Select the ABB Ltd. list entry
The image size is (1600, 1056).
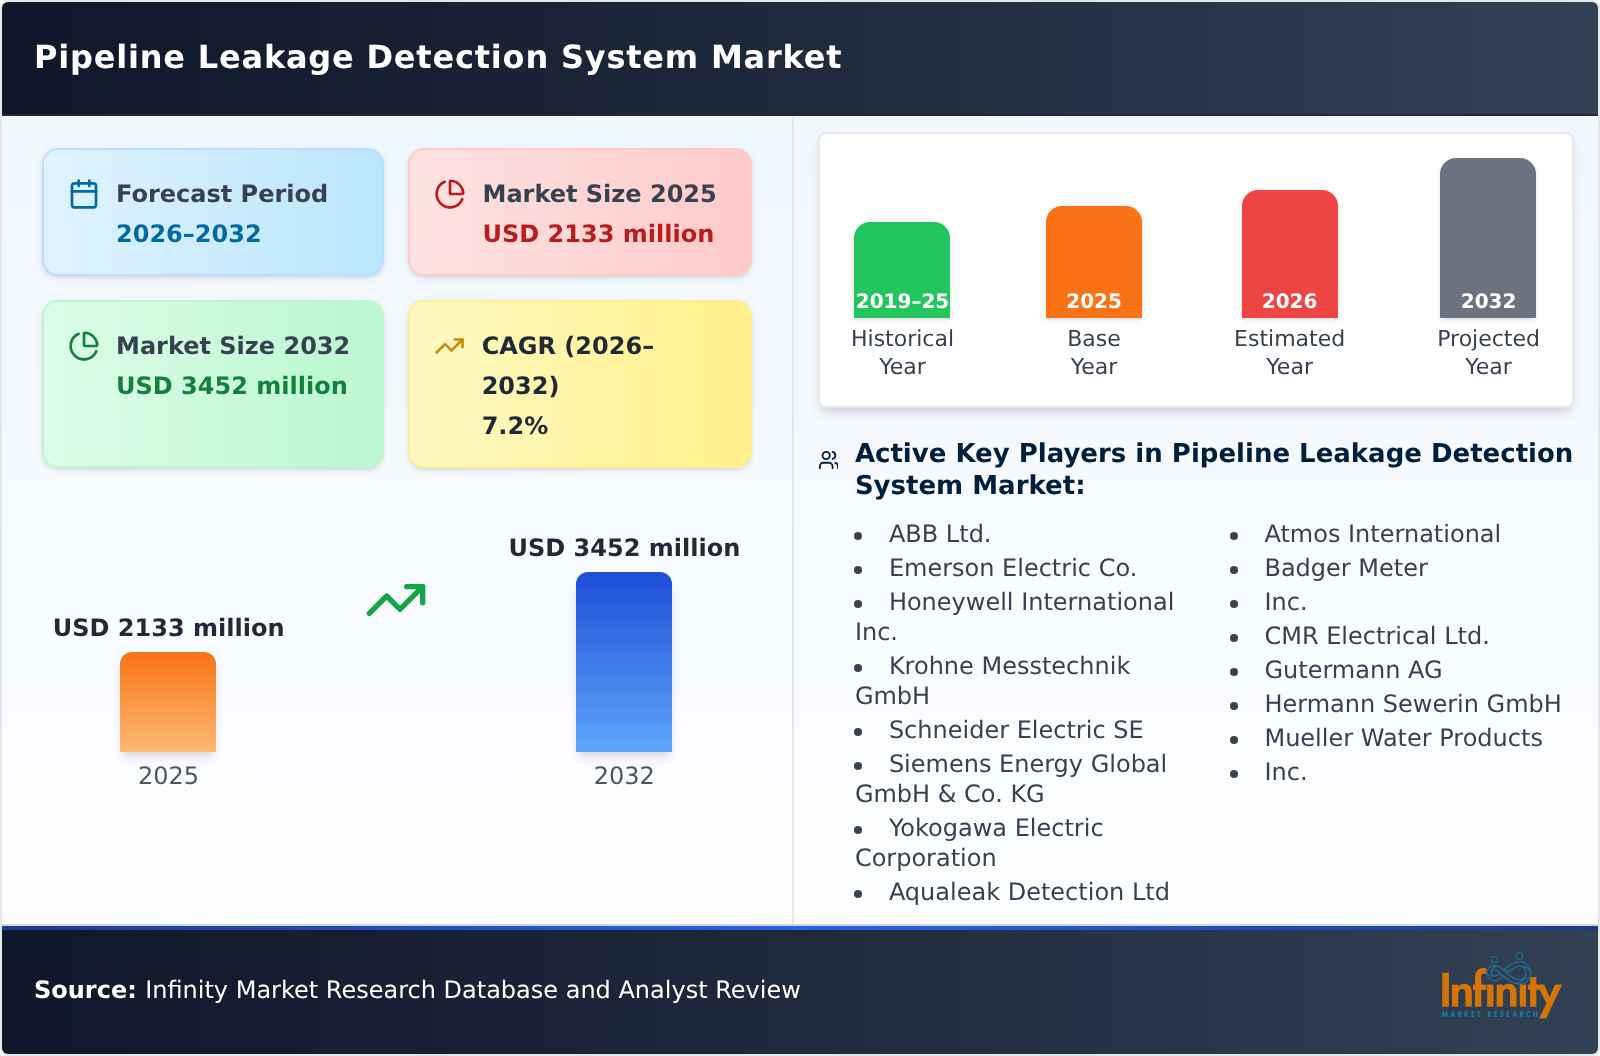[938, 533]
